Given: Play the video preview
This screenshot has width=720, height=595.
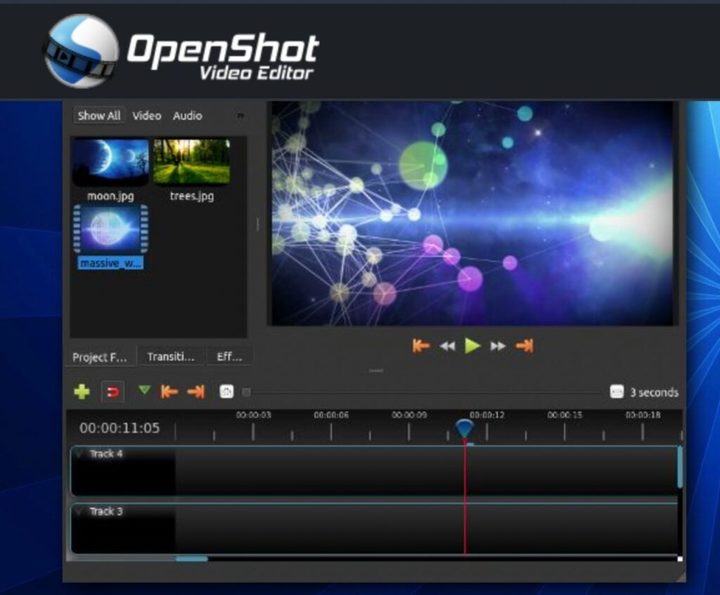Looking at the screenshot, I should 472,346.
